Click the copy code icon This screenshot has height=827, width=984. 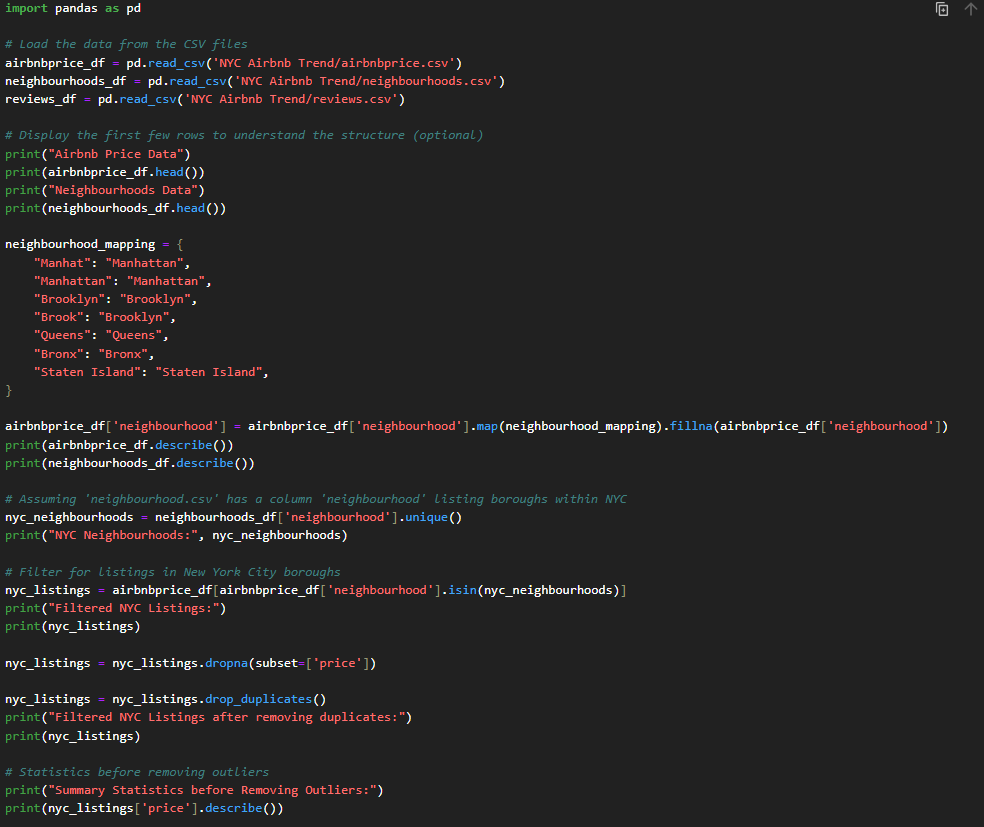coord(941,9)
